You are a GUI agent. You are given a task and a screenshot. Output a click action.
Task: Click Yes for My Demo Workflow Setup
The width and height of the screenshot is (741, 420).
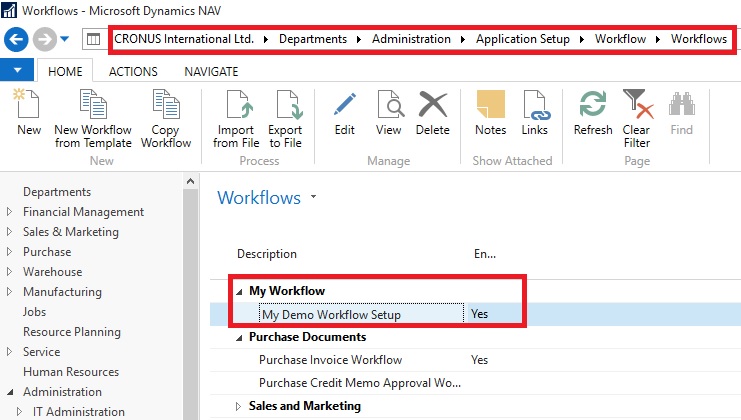coord(479,314)
